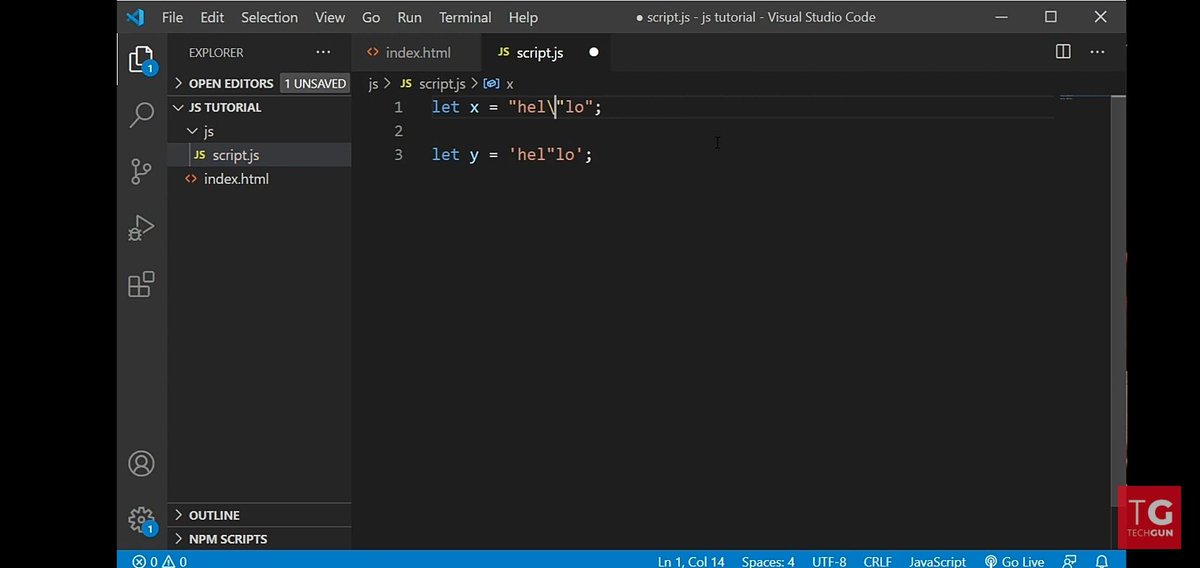Collapse the JS TUTORIAL folder section

pyautogui.click(x=259, y=107)
